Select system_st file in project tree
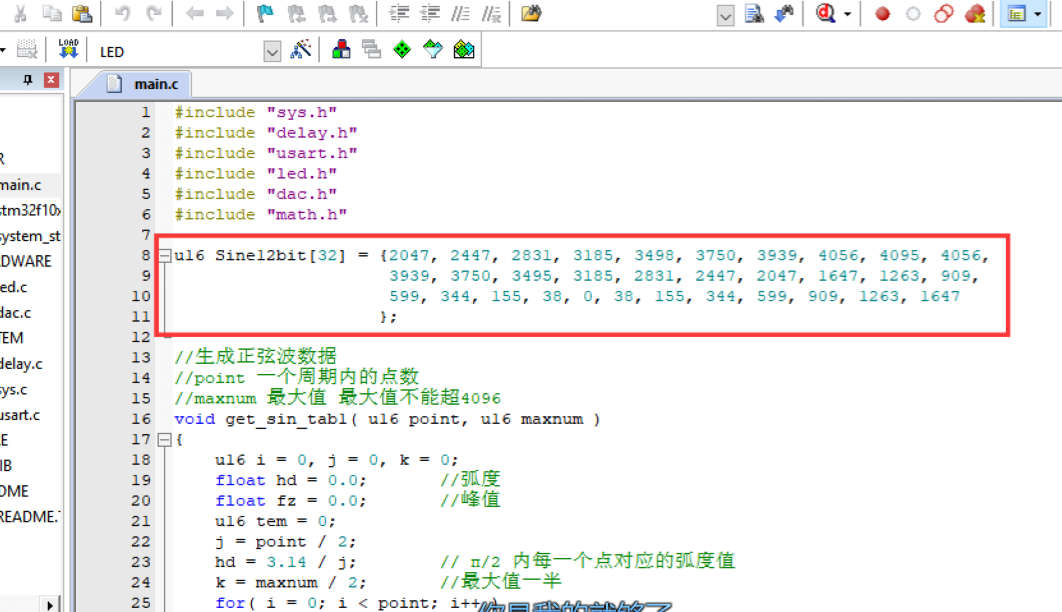Image resolution: width=1062 pixels, height=612 pixels. tap(30, 236)
